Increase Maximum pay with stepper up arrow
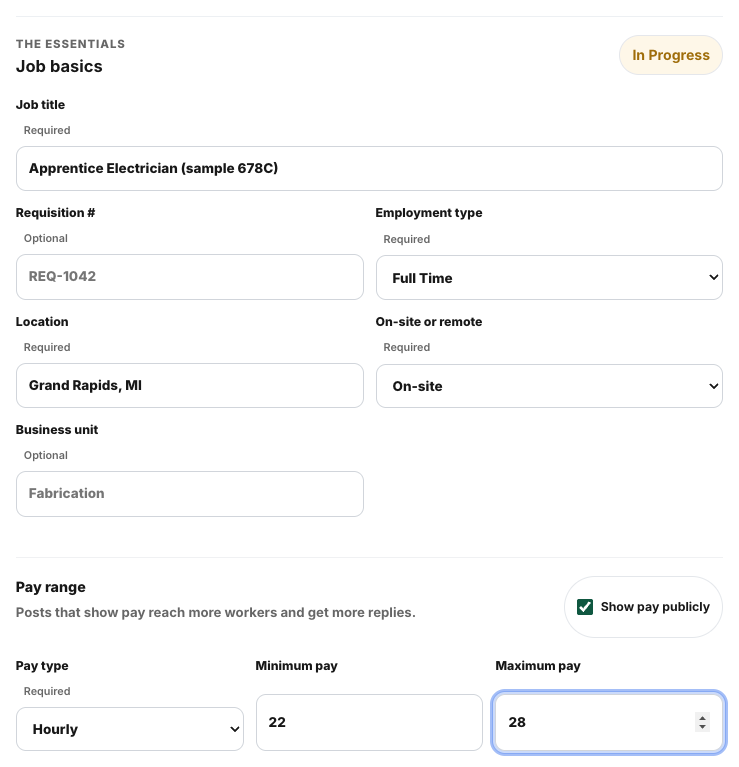The width and height of the screenshot is (739, 767). (x=702, y=718)
